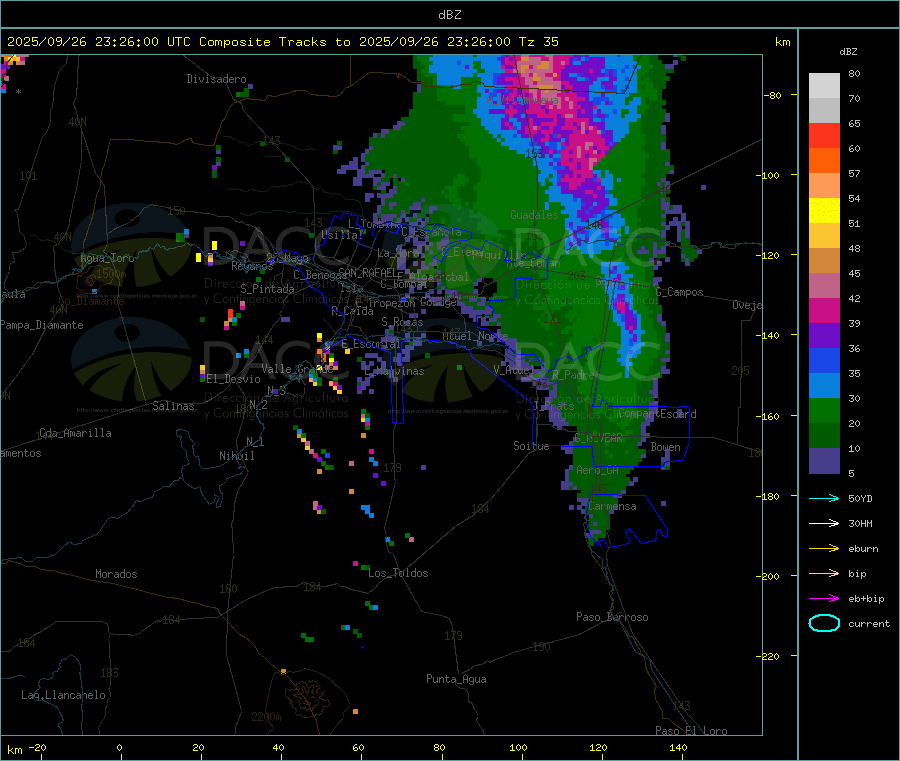Click the Punta_Agua location label

pyautogui.click(x=456, y=679)
